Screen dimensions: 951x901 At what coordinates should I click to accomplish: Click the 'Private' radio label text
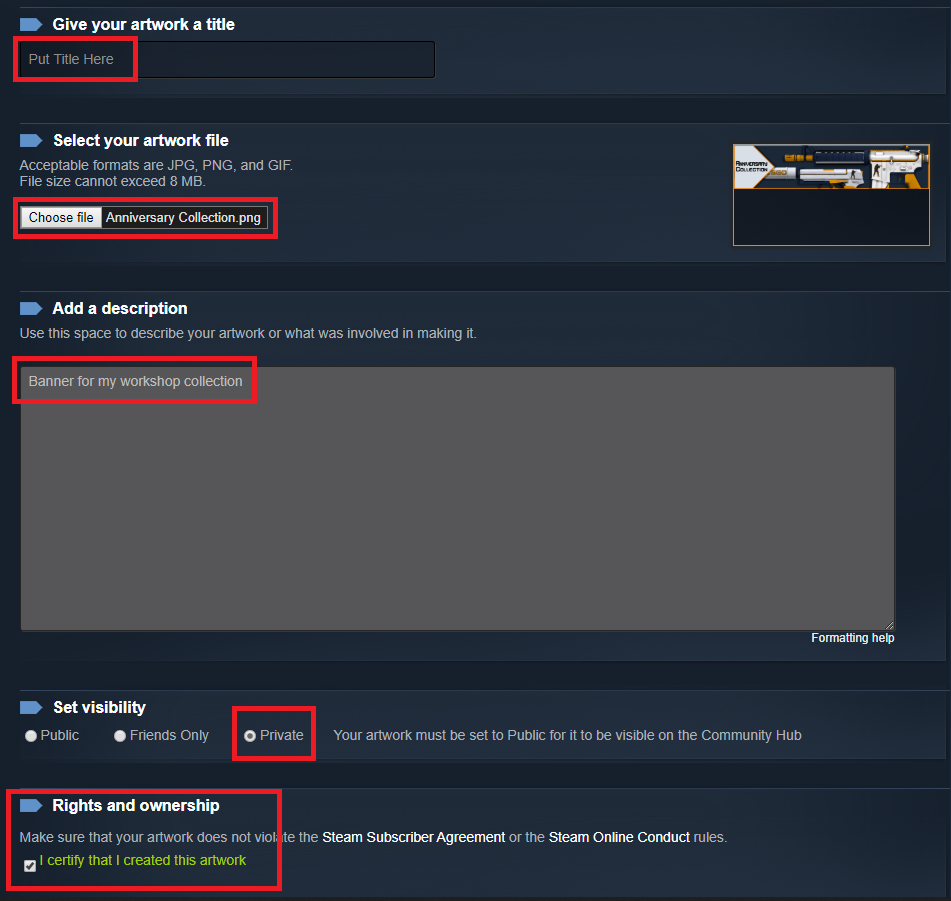click(x=281, y=735)
